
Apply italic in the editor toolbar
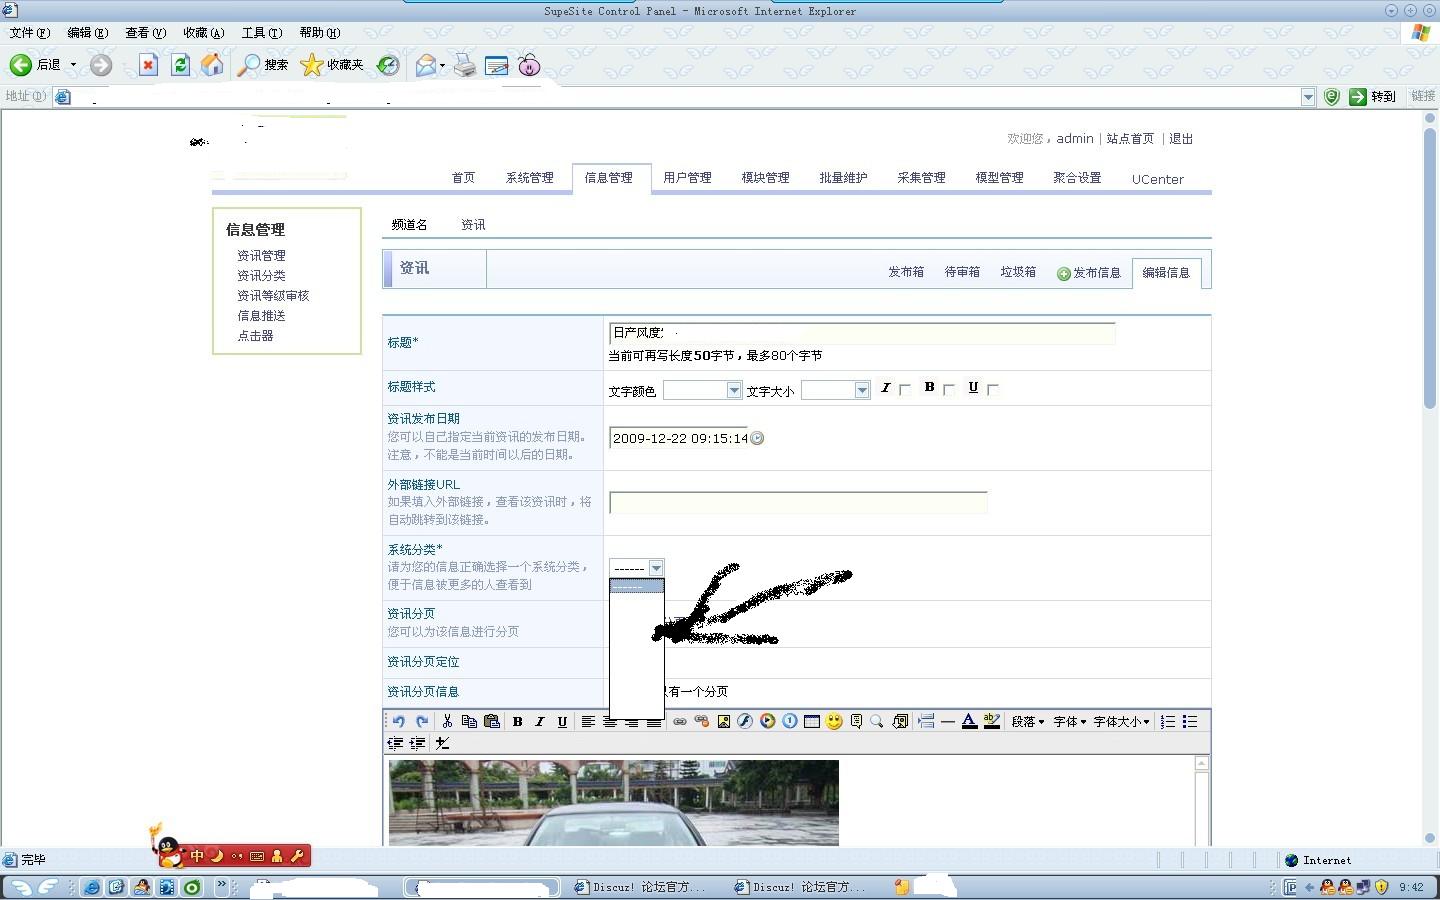539,721
